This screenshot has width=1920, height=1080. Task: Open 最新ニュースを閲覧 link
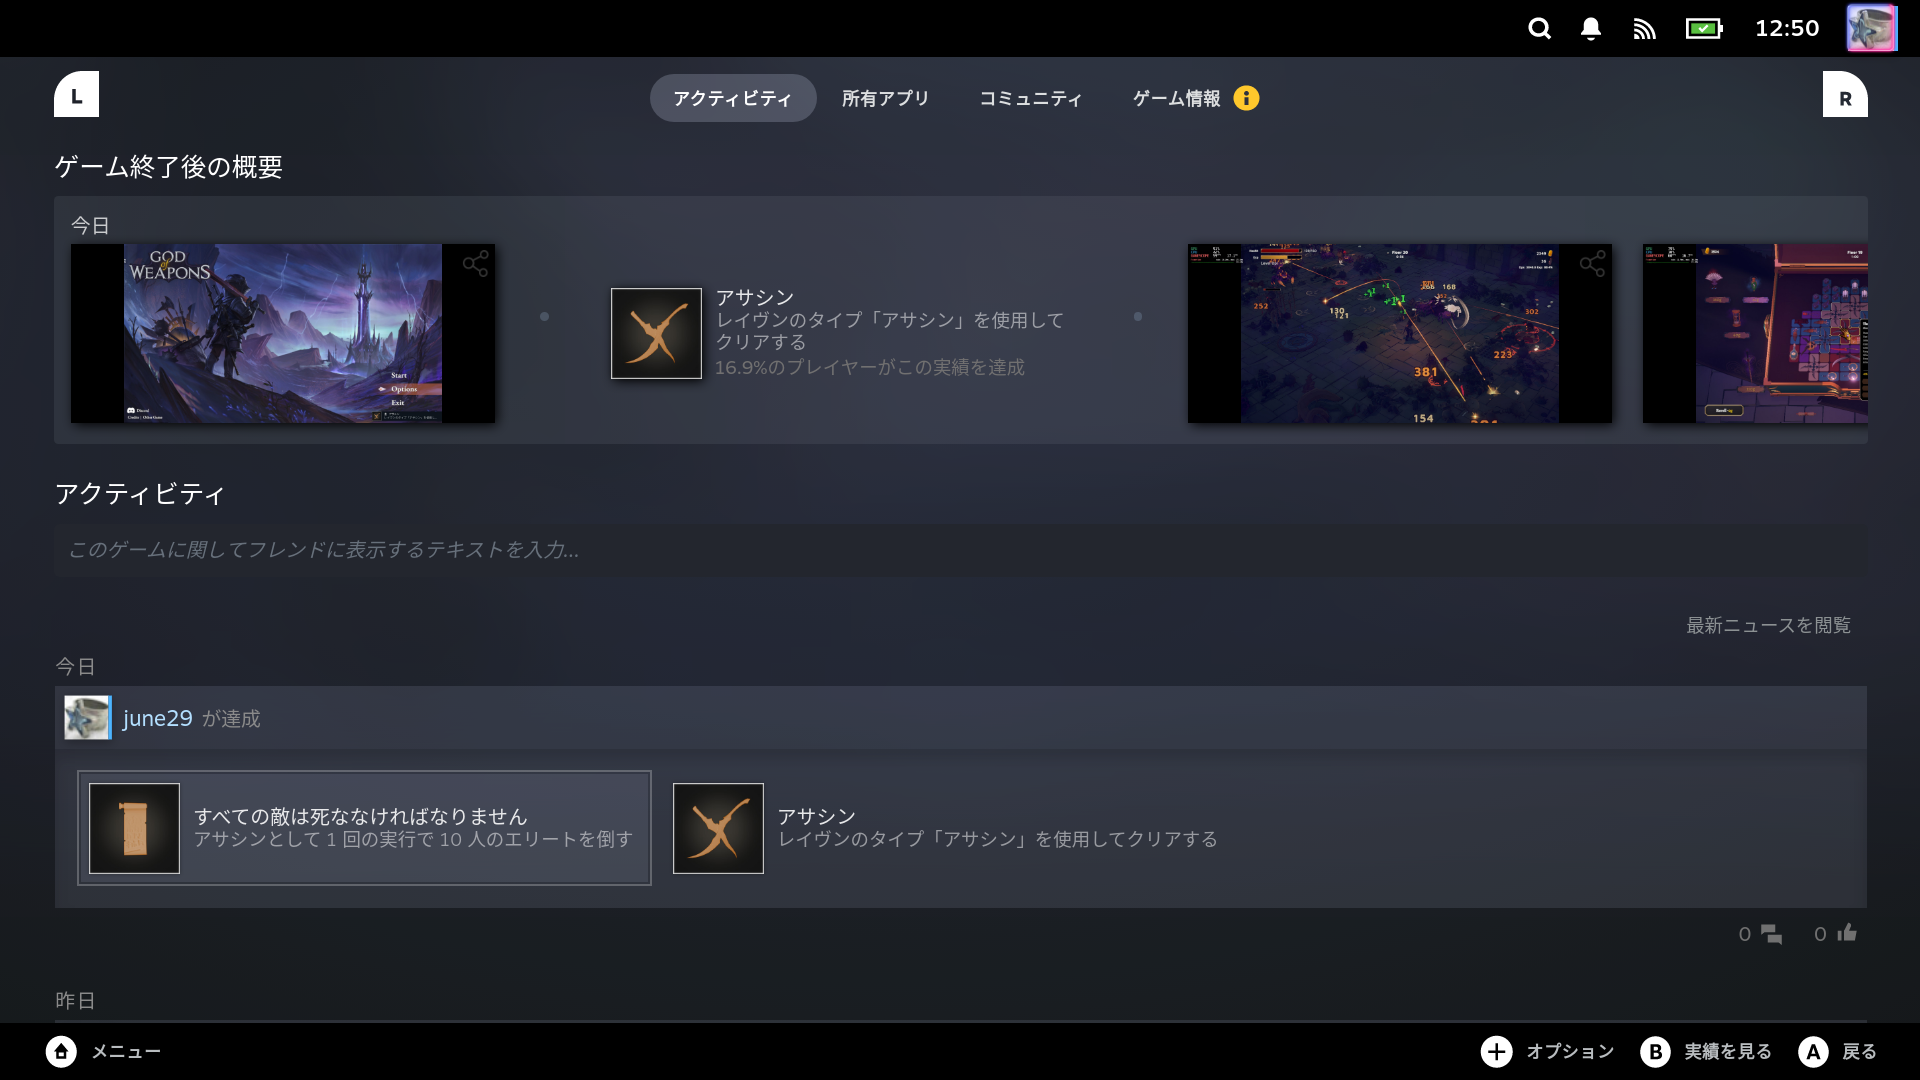(x=1768, y=625)
